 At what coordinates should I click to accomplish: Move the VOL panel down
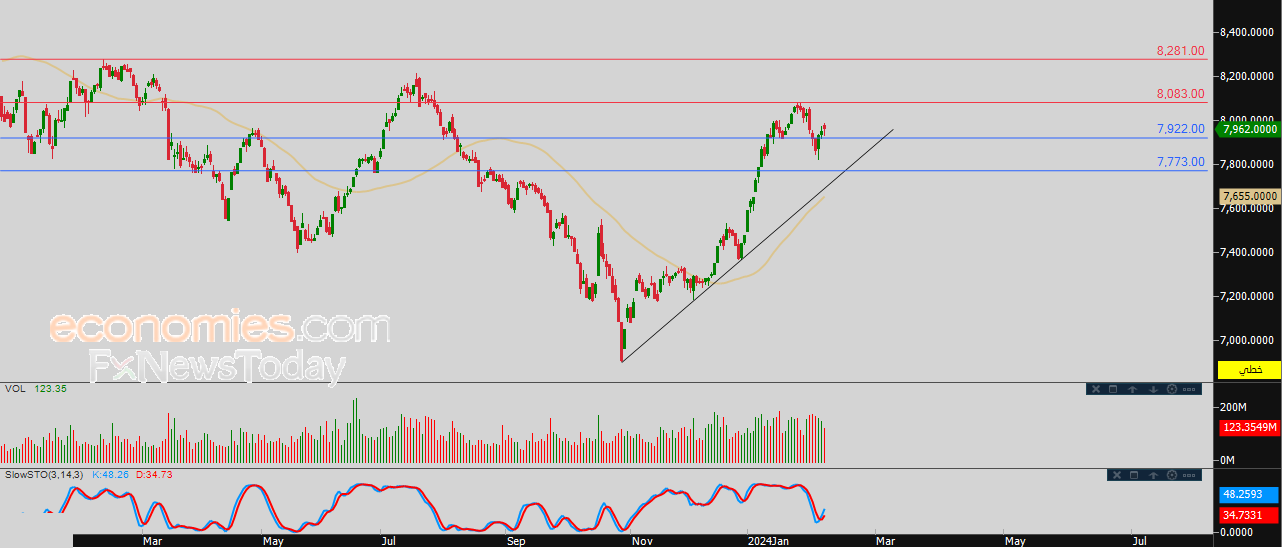[x=1153, y=389]
